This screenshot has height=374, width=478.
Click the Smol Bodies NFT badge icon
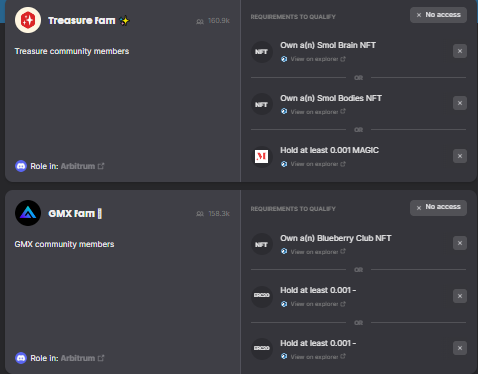pos(262,104)
